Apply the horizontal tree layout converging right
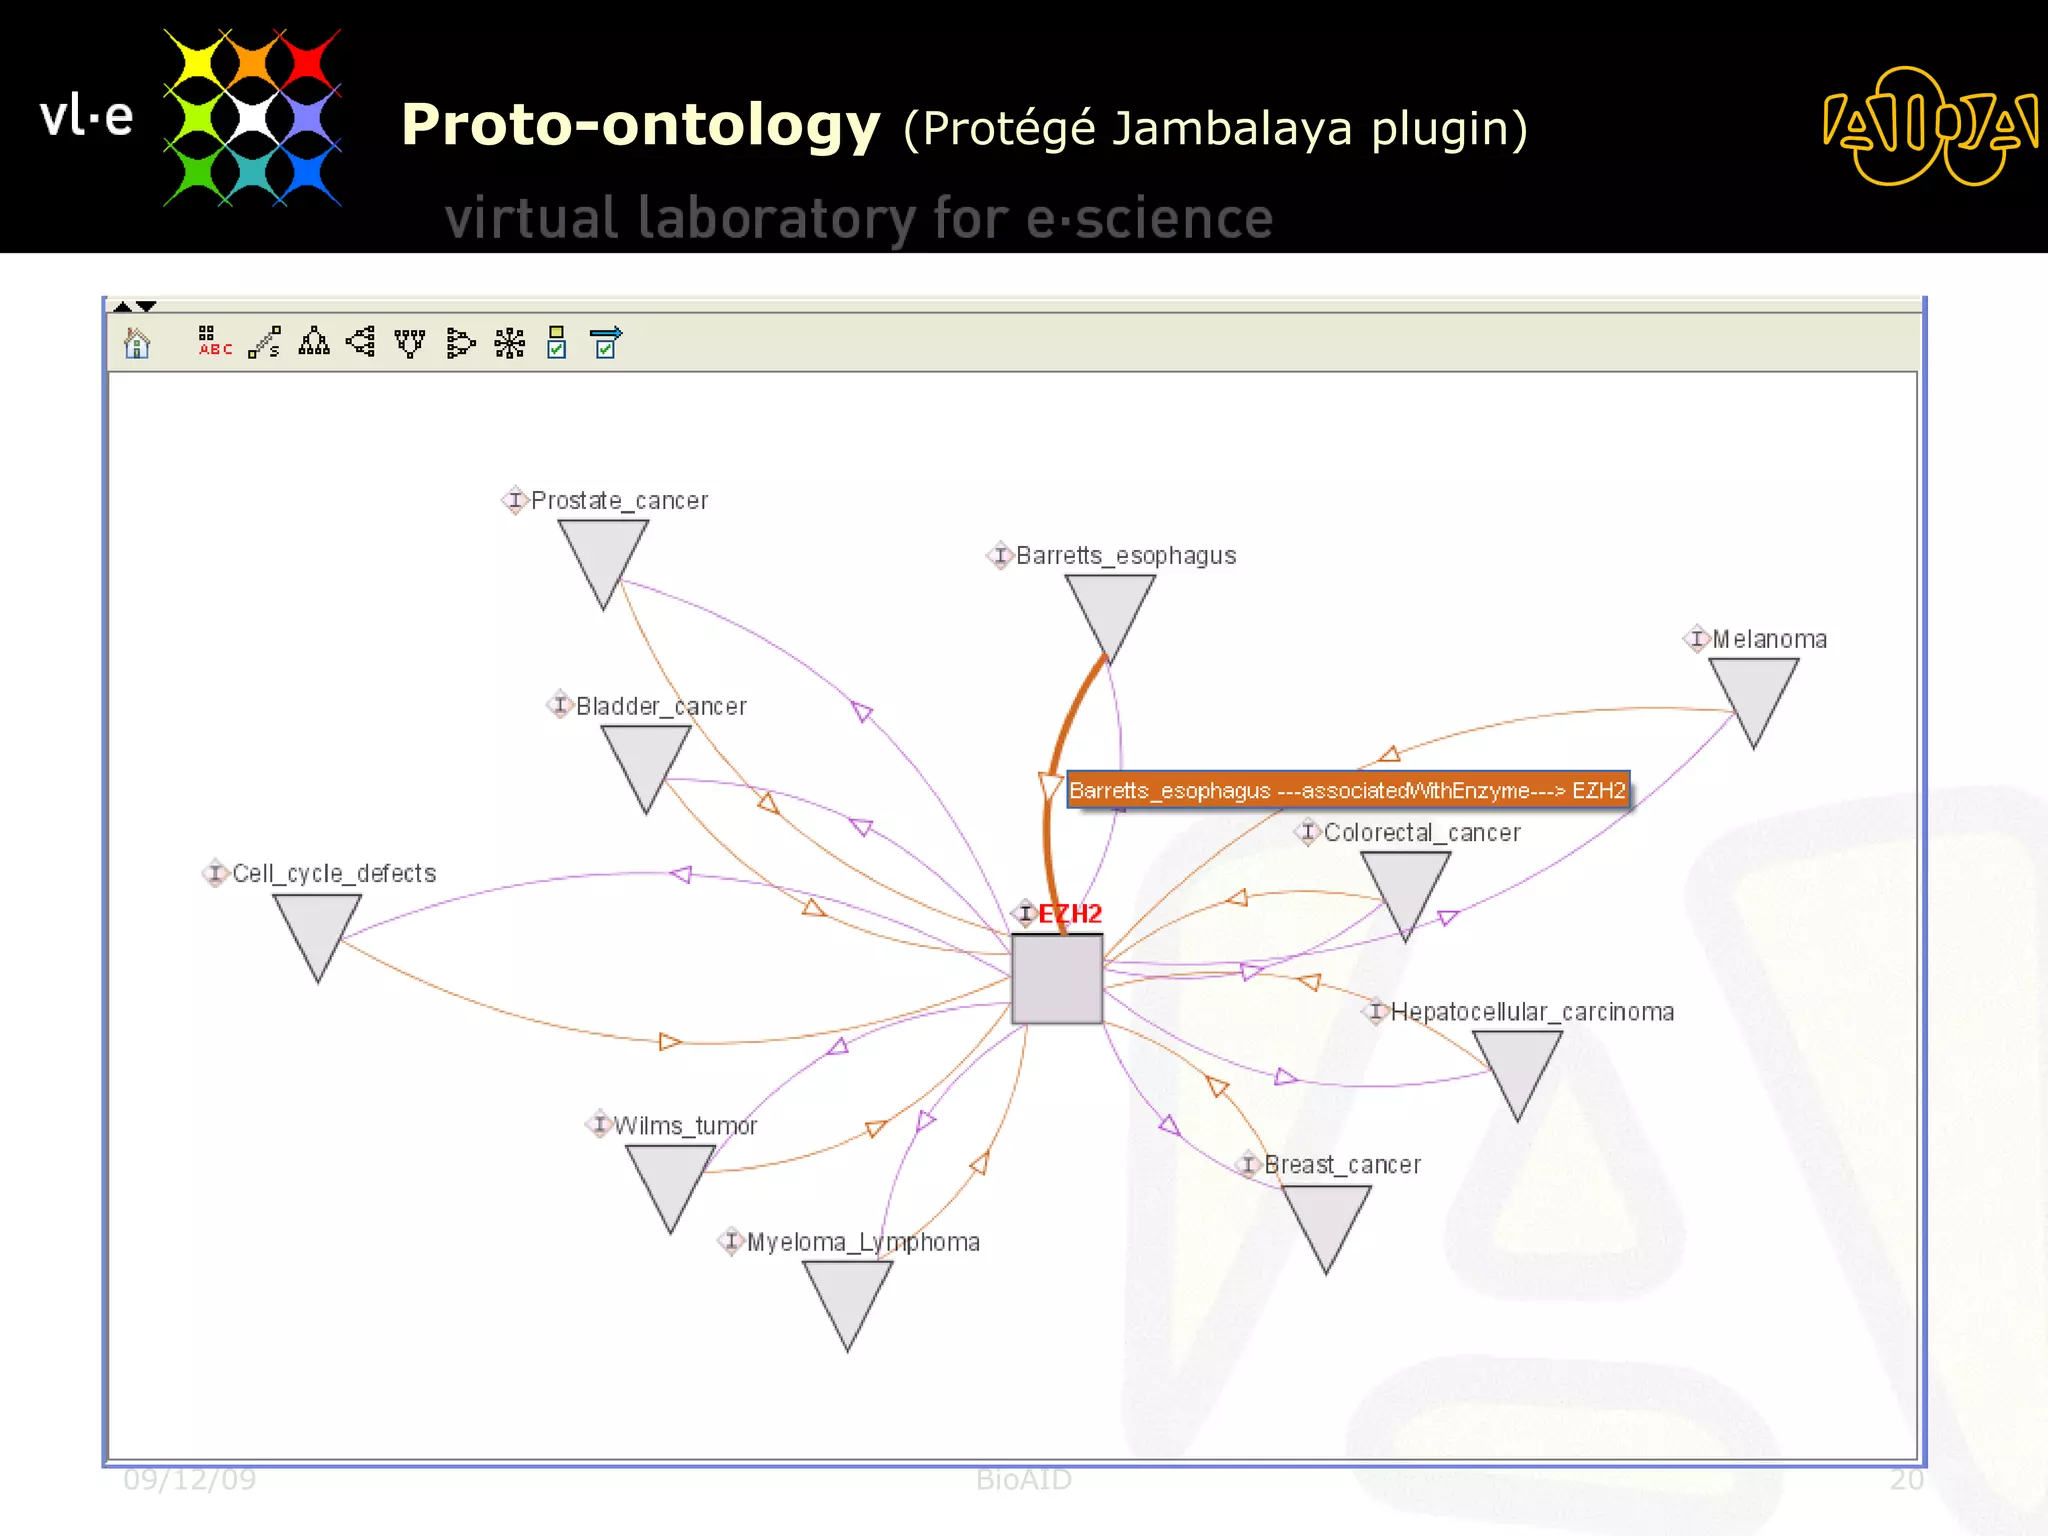2048x1536 pixels. click(x=460, y=342)
